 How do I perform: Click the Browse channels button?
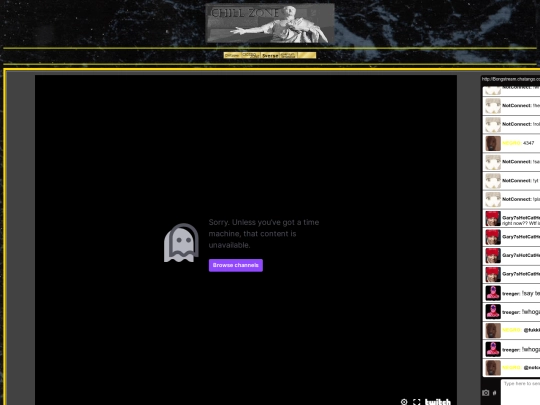coord(236,265)
